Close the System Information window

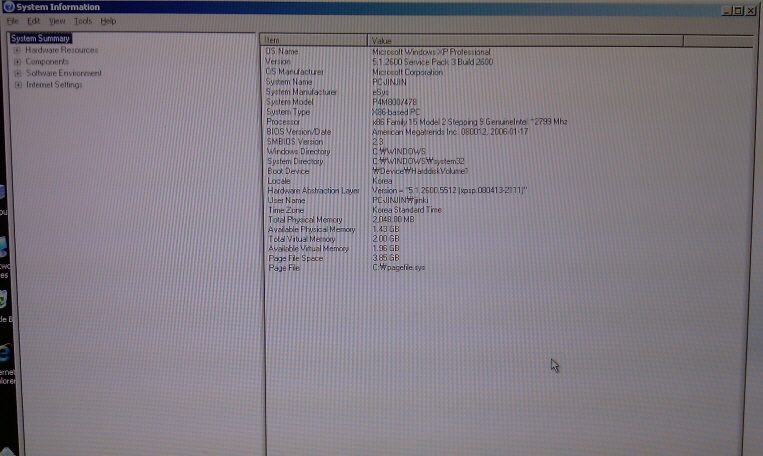coord(750,10)
